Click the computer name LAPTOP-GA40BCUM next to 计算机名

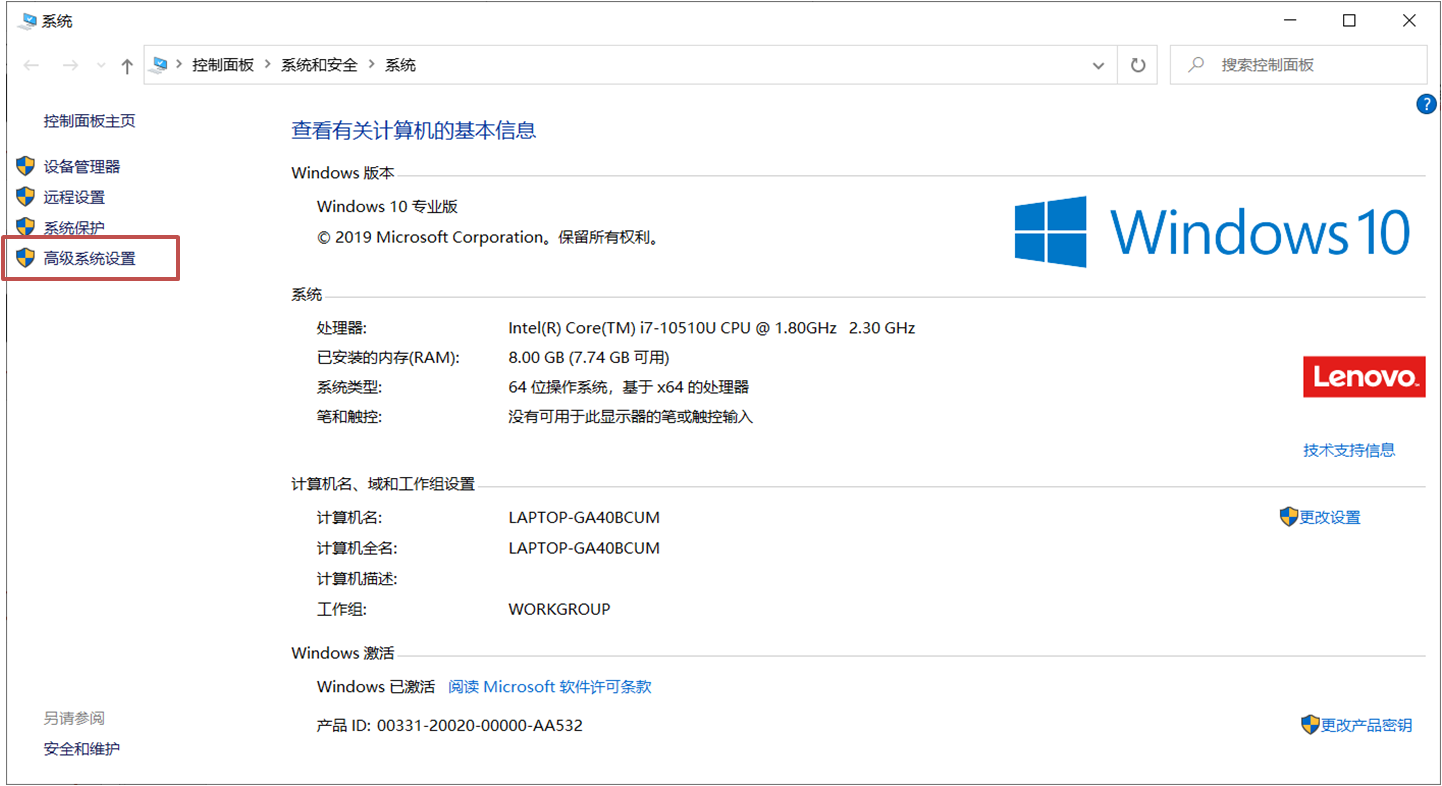(584, 518)
